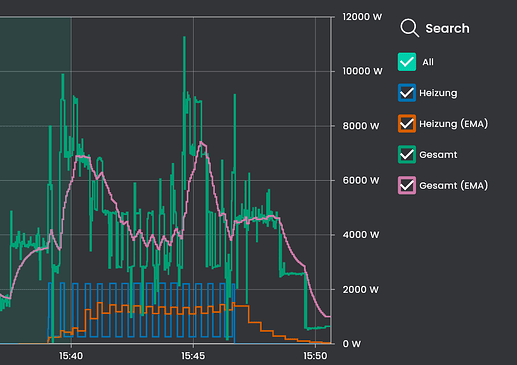Click the 15:40 time axis label
Image resolution: width=517 pixels, height=365 pixels.
click(x=71, y=356)
